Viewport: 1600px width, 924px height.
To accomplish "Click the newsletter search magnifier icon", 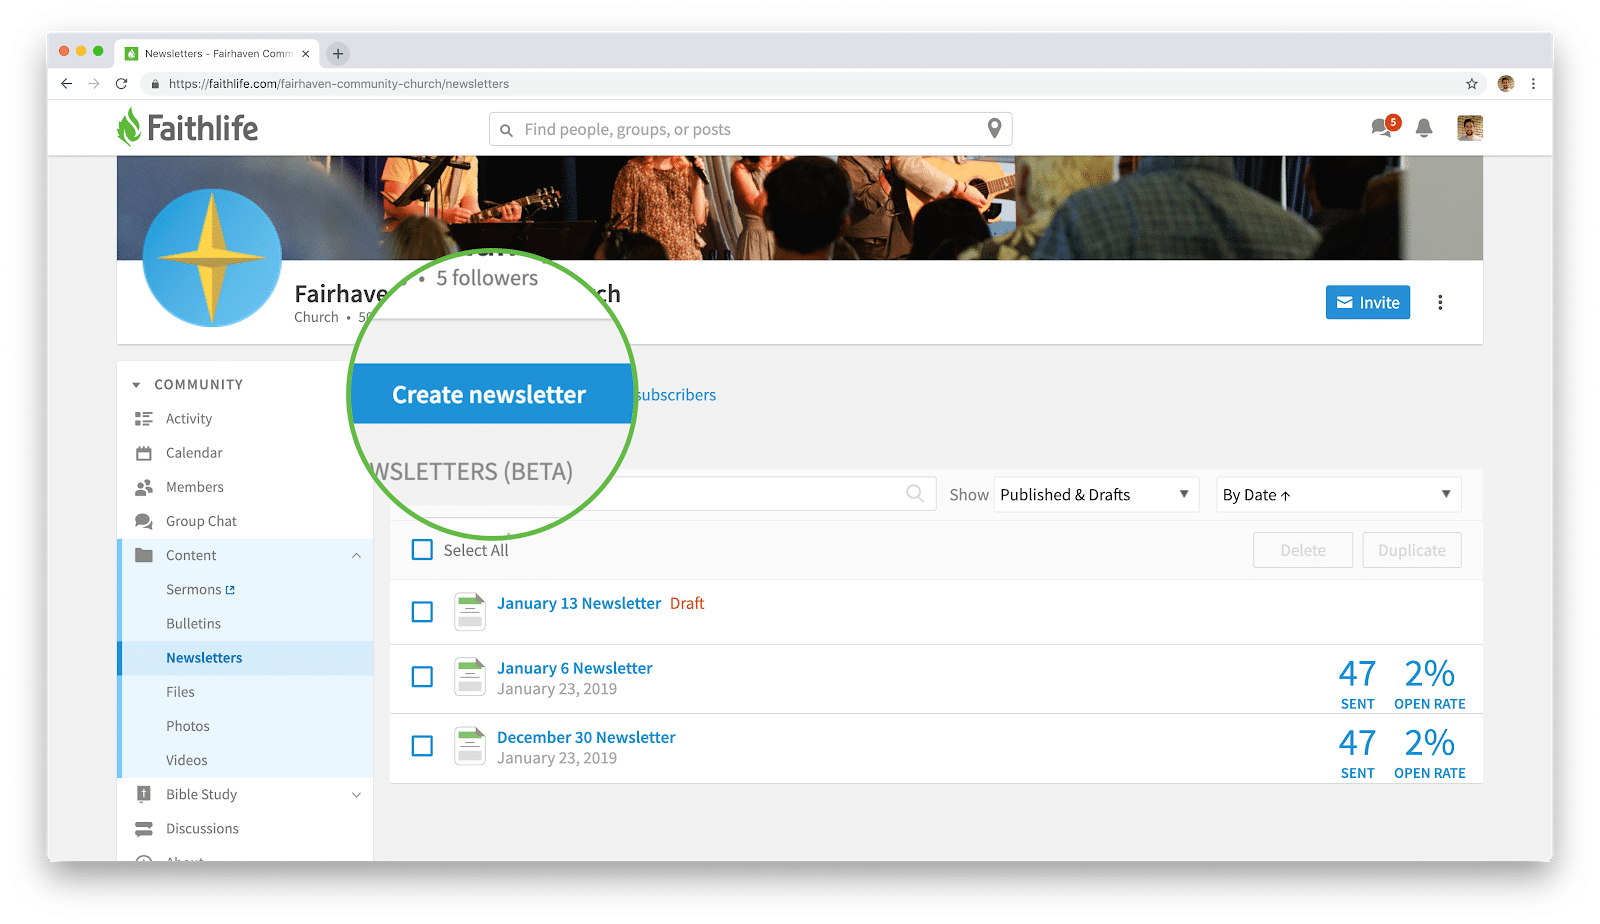I will click(x=915, y=494).
